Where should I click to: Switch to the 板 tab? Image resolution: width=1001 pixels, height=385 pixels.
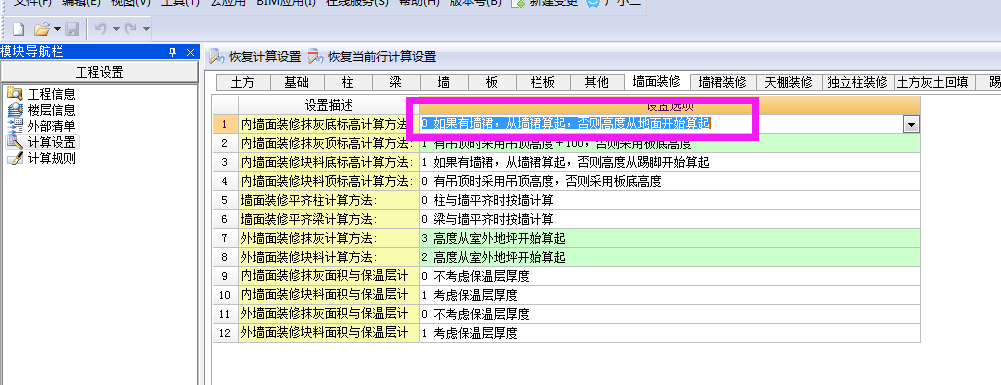[x=492, y=82]
